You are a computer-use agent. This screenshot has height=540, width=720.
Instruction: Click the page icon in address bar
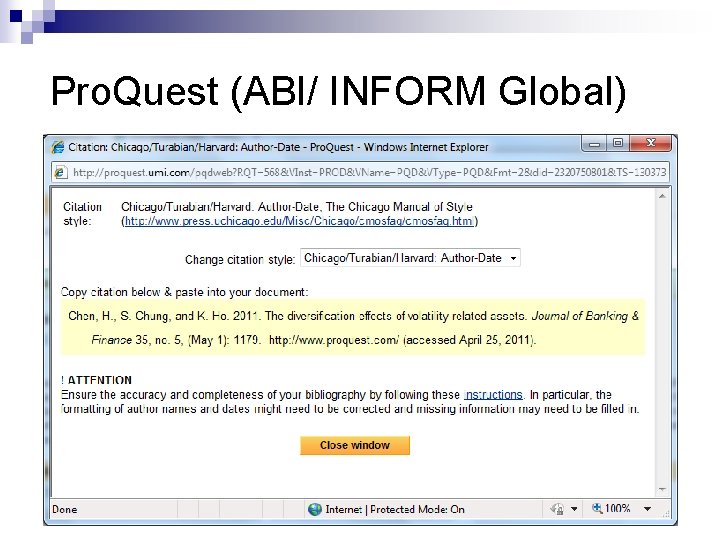tap(60, 172)
